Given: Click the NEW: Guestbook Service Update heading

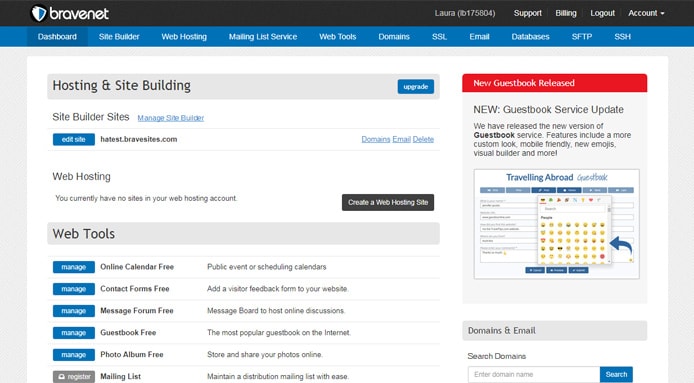Looking at the screenshot, I should (548, 110).
